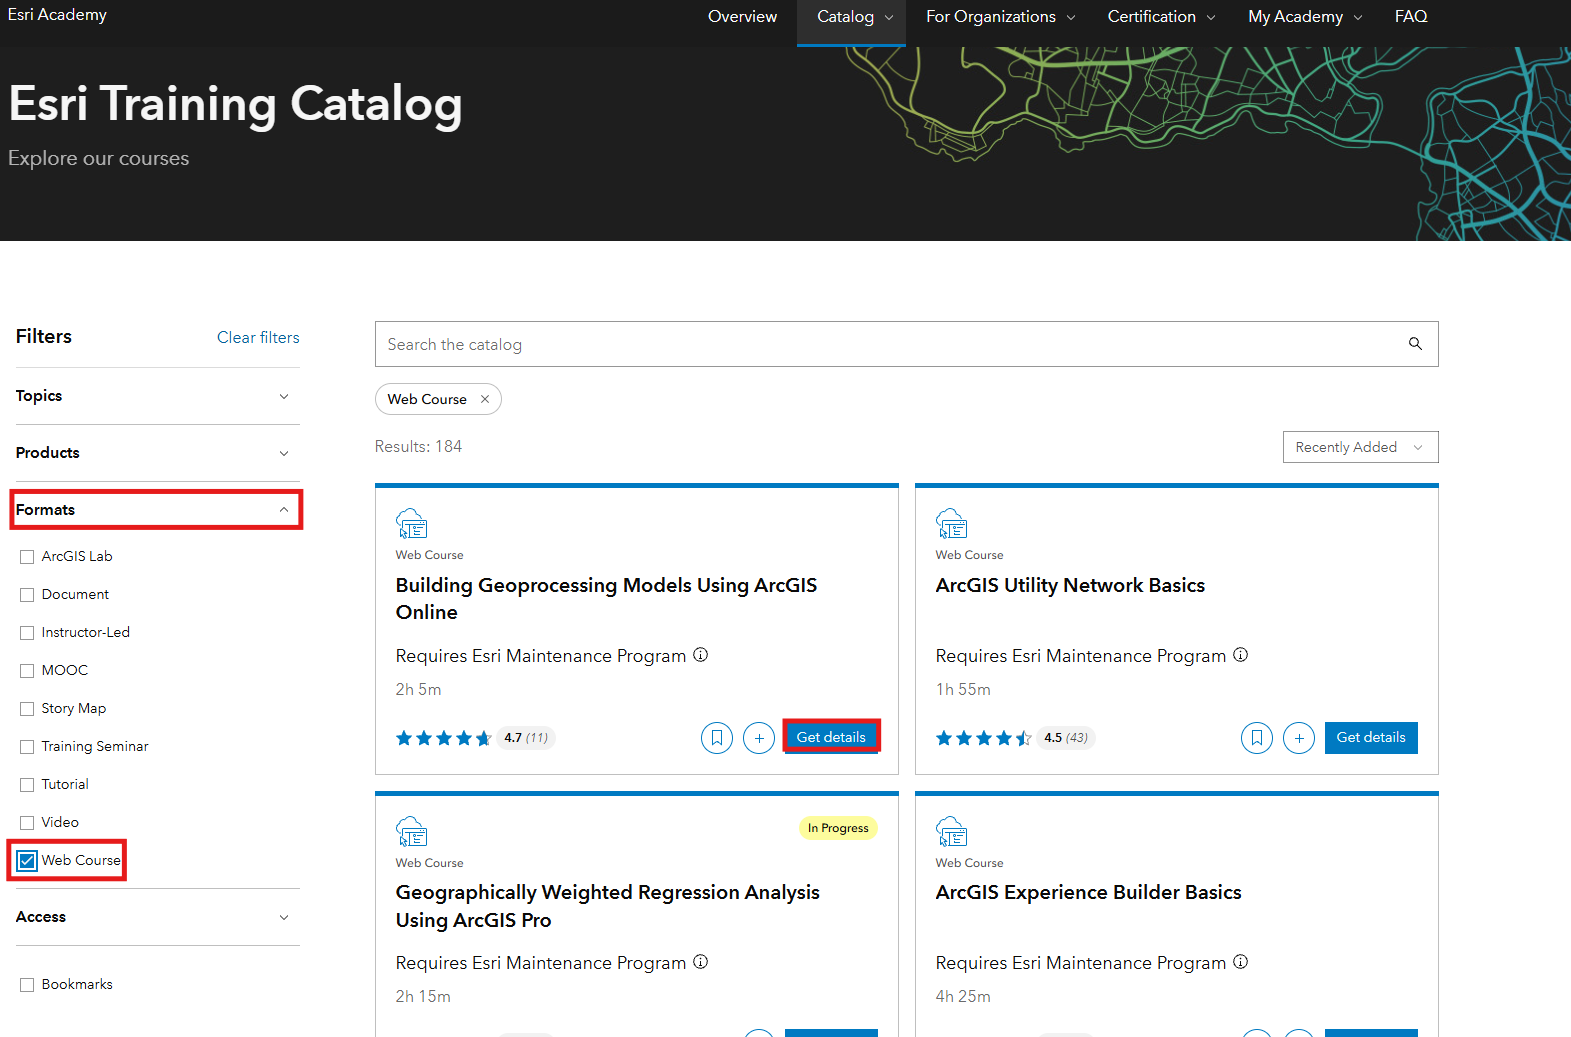The image size is (1571, 1037).
Task: Click star rating of ArcGIS Utility Network Basics
Action: (x=984, y=738)
